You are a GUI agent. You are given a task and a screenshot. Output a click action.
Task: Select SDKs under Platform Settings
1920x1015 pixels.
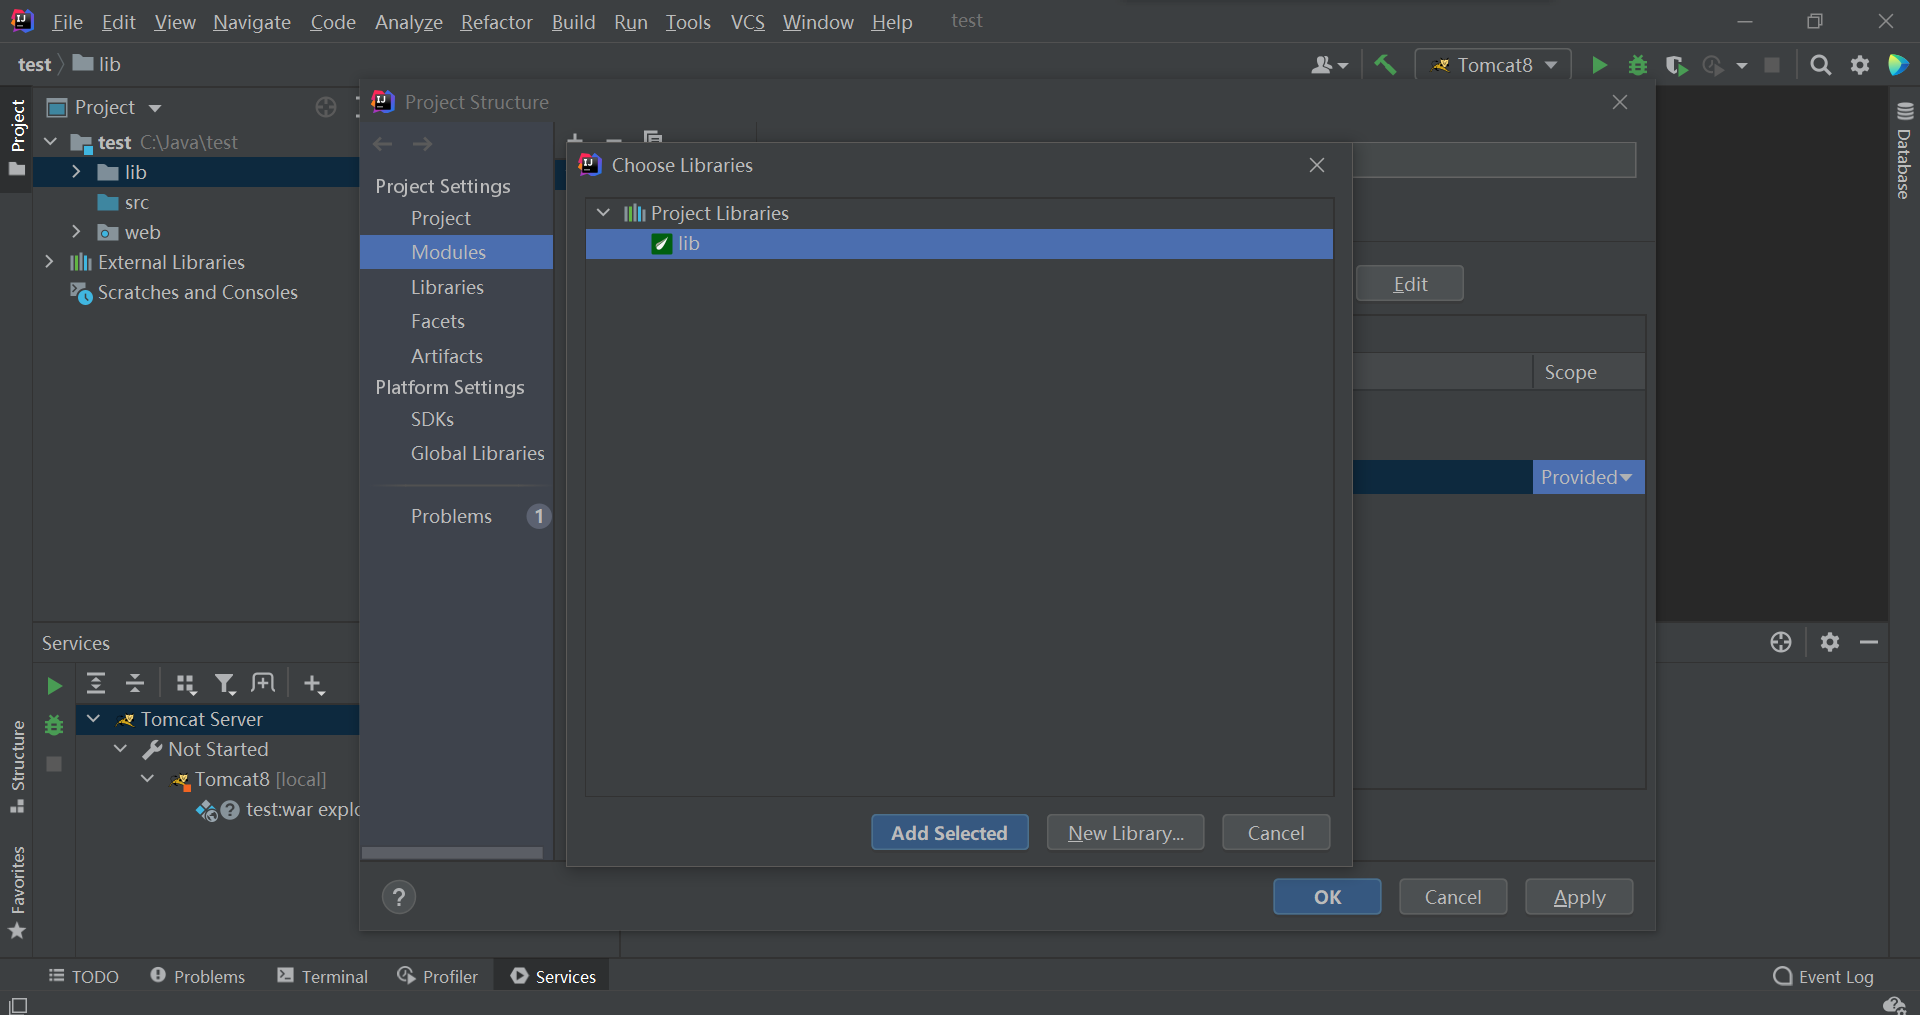click(x=432, y=419)
